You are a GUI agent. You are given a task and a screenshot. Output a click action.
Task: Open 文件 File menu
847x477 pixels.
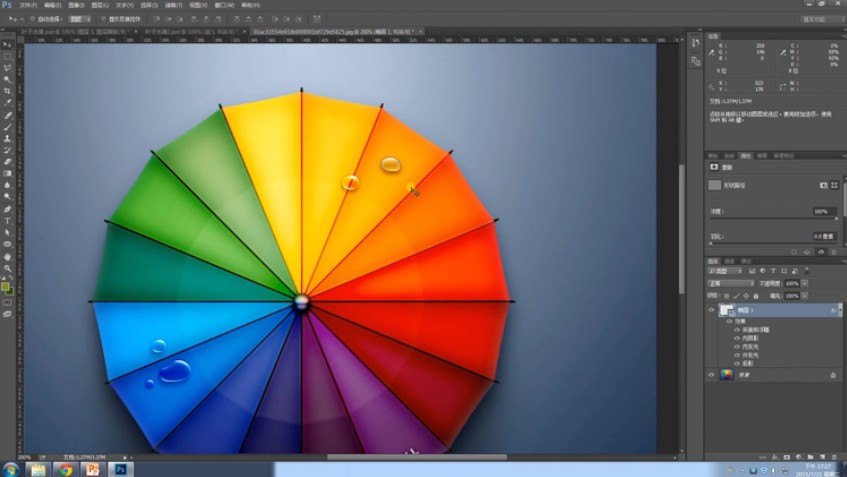click(x=28, y=5)
